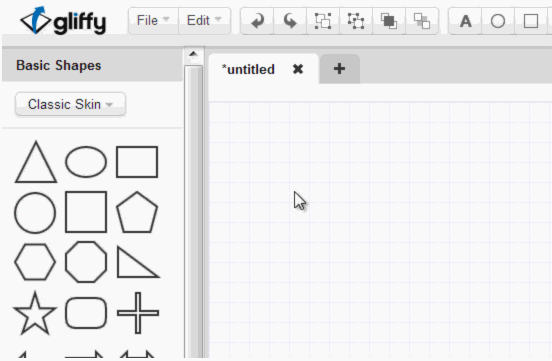Pick the pentagon shape

tap(137, 212)
